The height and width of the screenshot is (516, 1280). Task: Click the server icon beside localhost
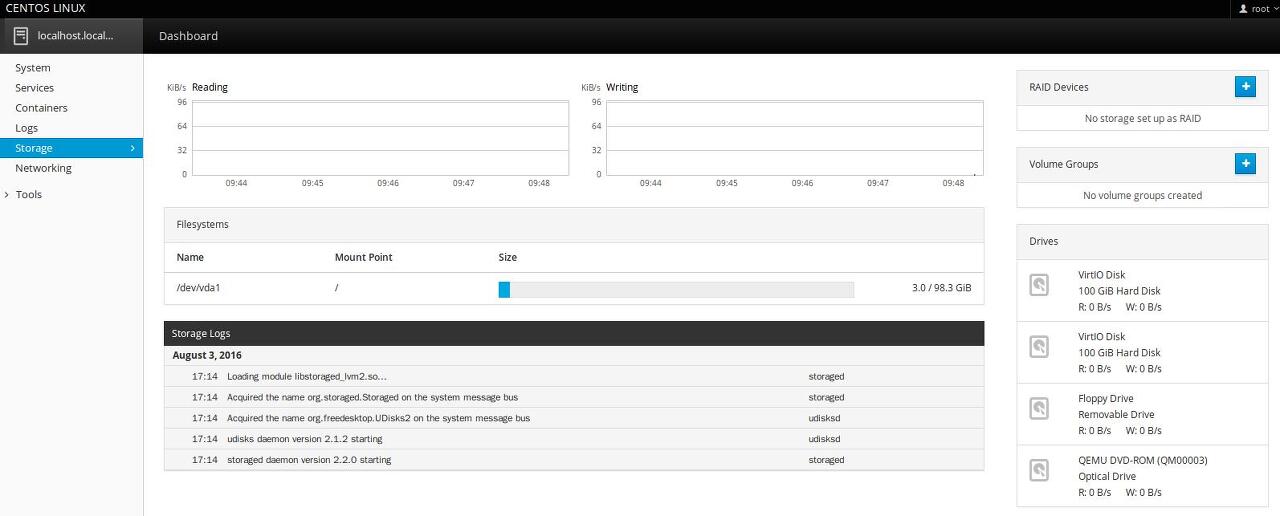click(21, 35)
